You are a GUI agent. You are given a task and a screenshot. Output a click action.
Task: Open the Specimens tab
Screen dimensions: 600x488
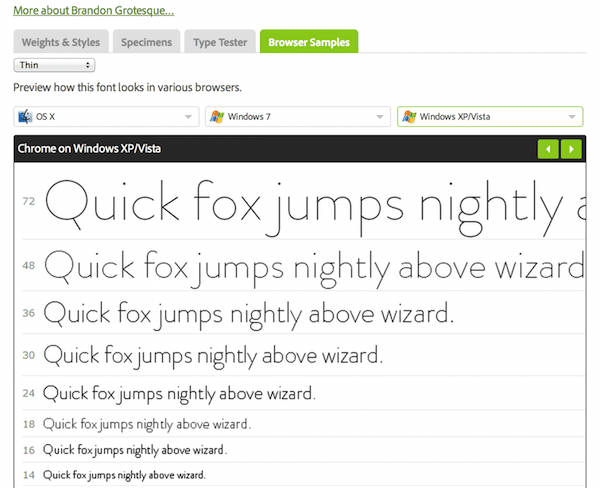147,41
